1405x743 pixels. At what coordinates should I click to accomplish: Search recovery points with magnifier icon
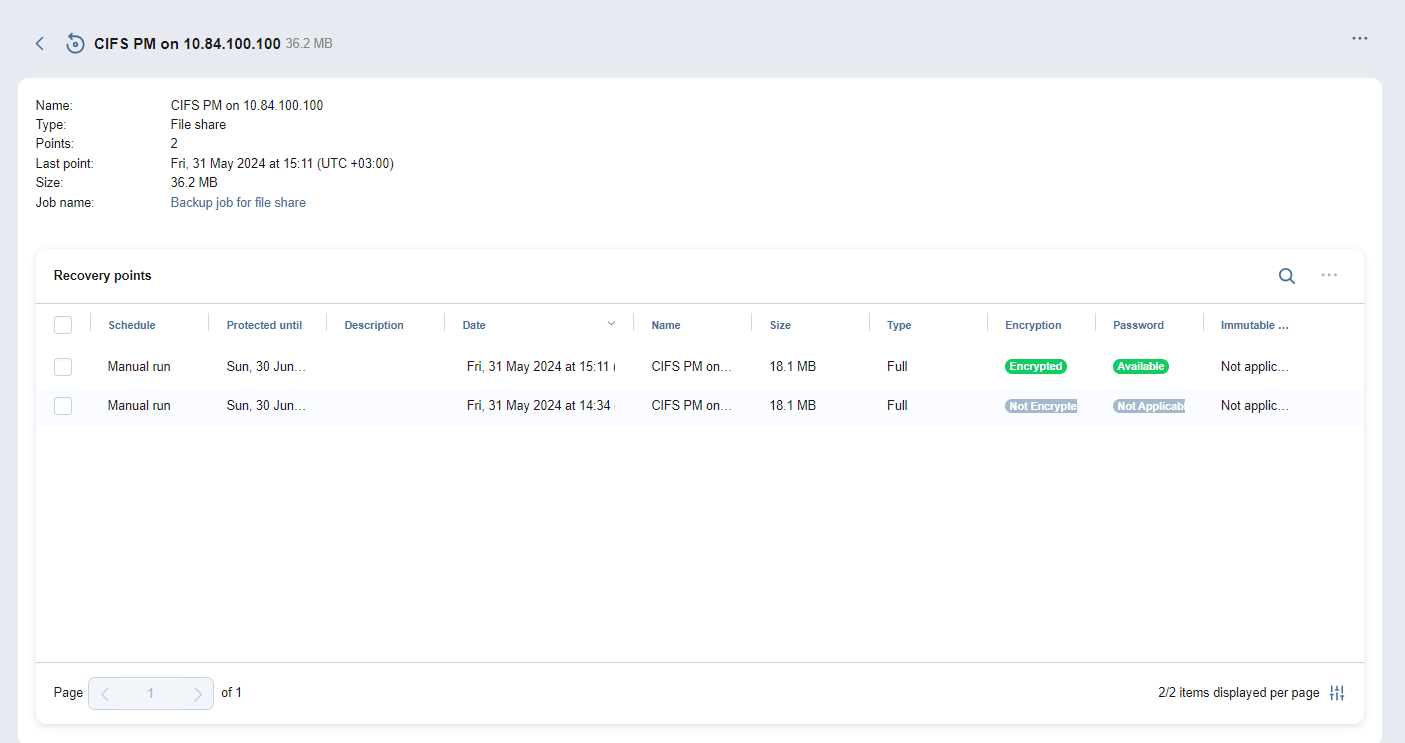click(x=1287, y=276)
